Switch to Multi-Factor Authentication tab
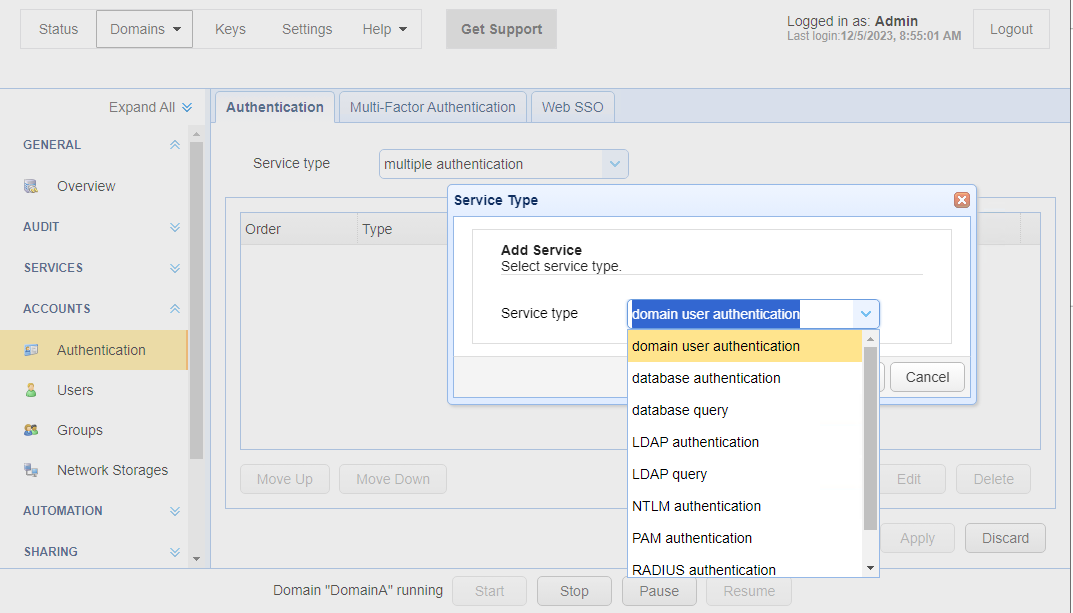Viewport: 1073px width, 613px height. (432, 107)
